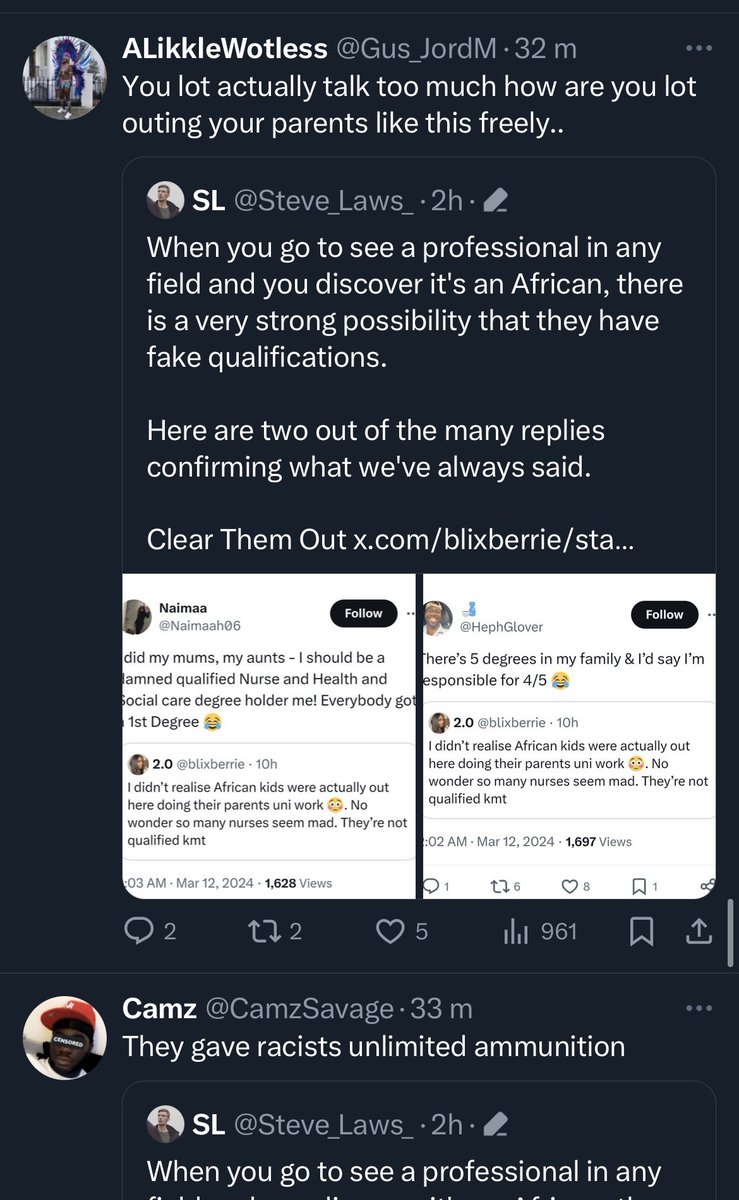Open the HephGlover tweet screenshot image

[x=568, y=736]
